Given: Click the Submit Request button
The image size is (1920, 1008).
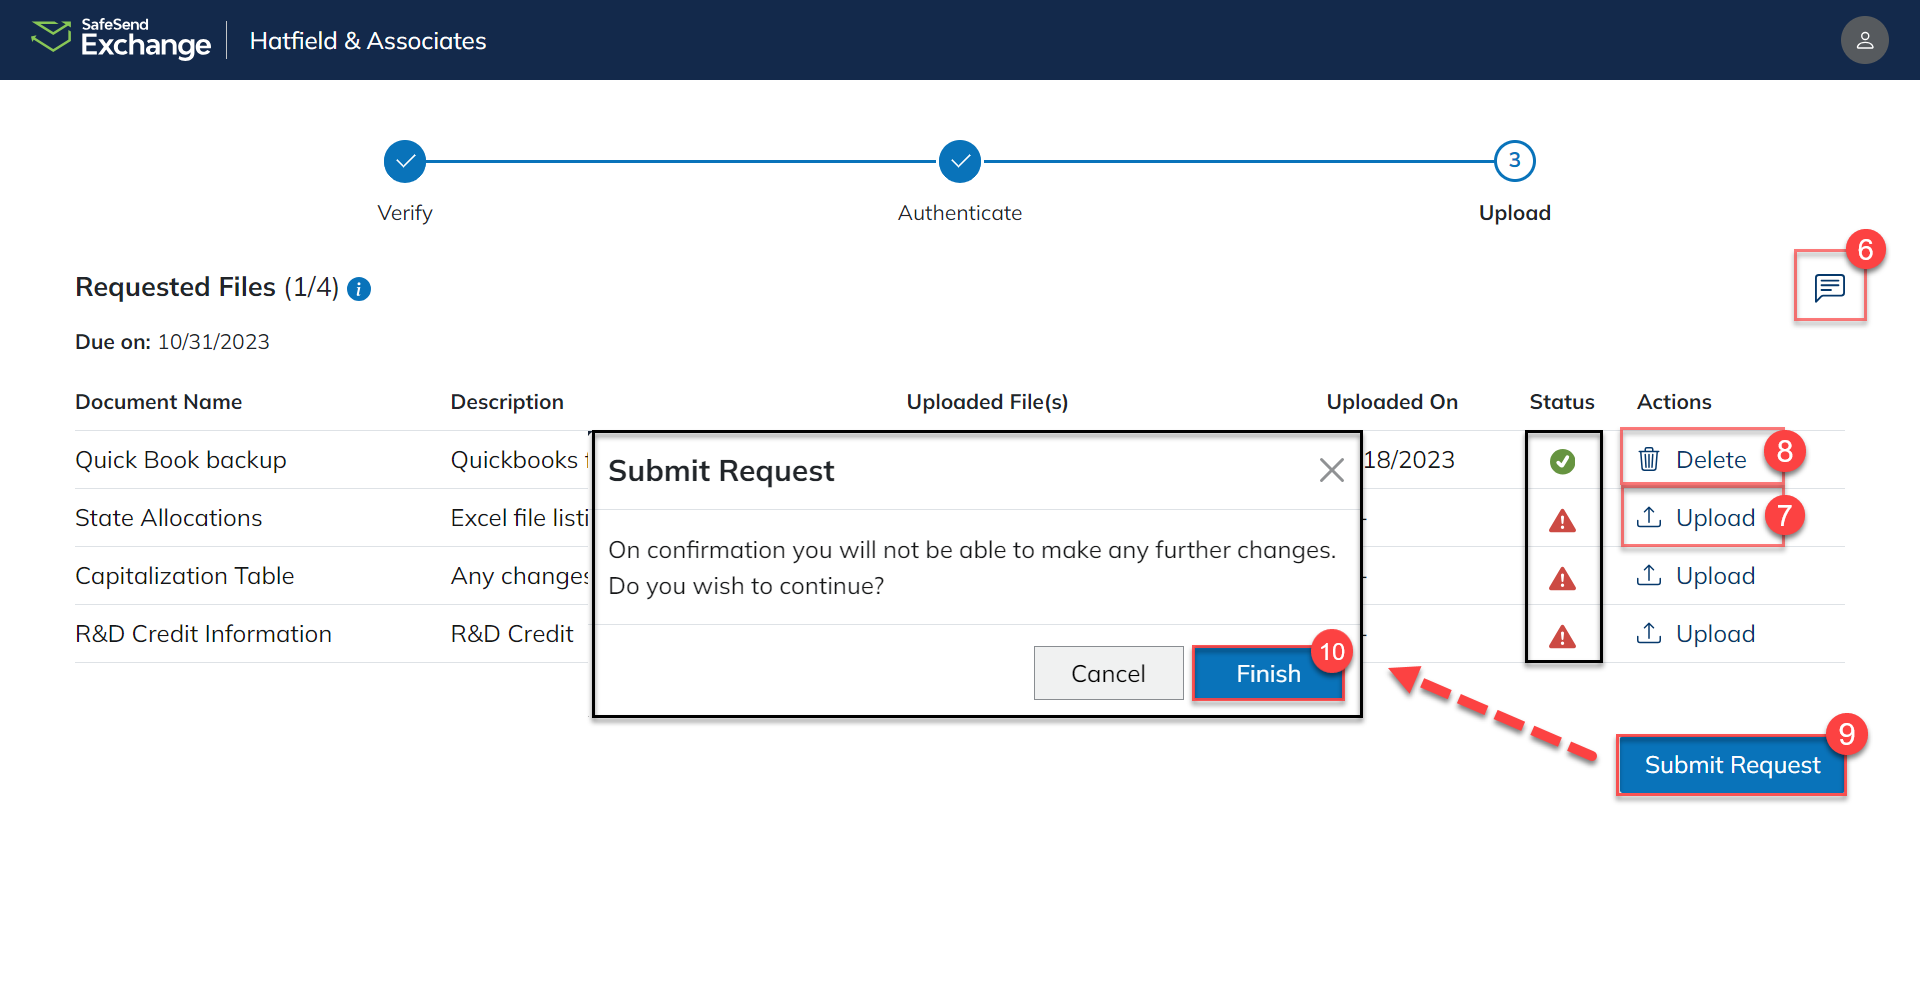Looking at the screenshot, I should tap(1731, 765).
